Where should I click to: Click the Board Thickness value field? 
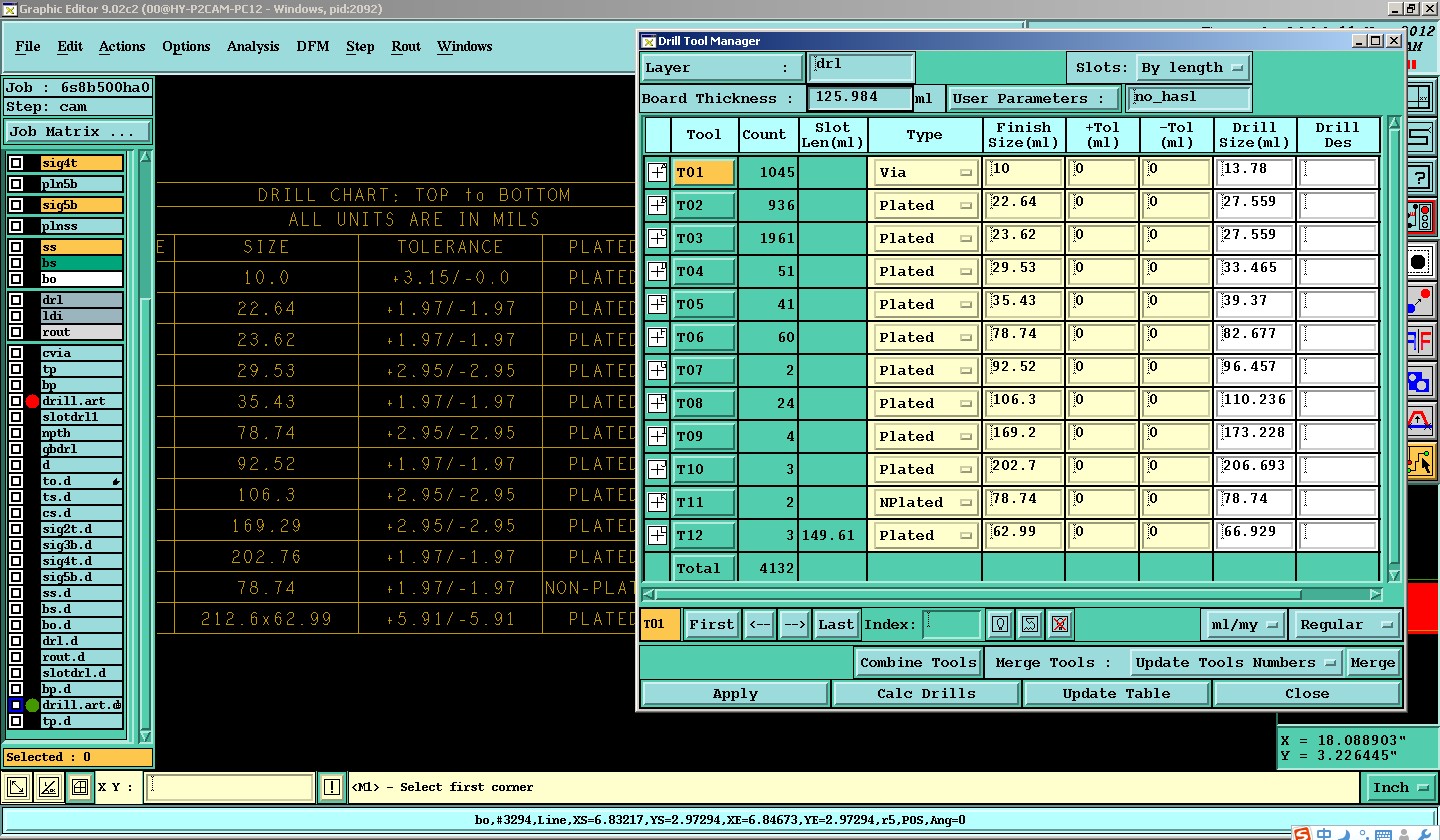pos(860,98)
